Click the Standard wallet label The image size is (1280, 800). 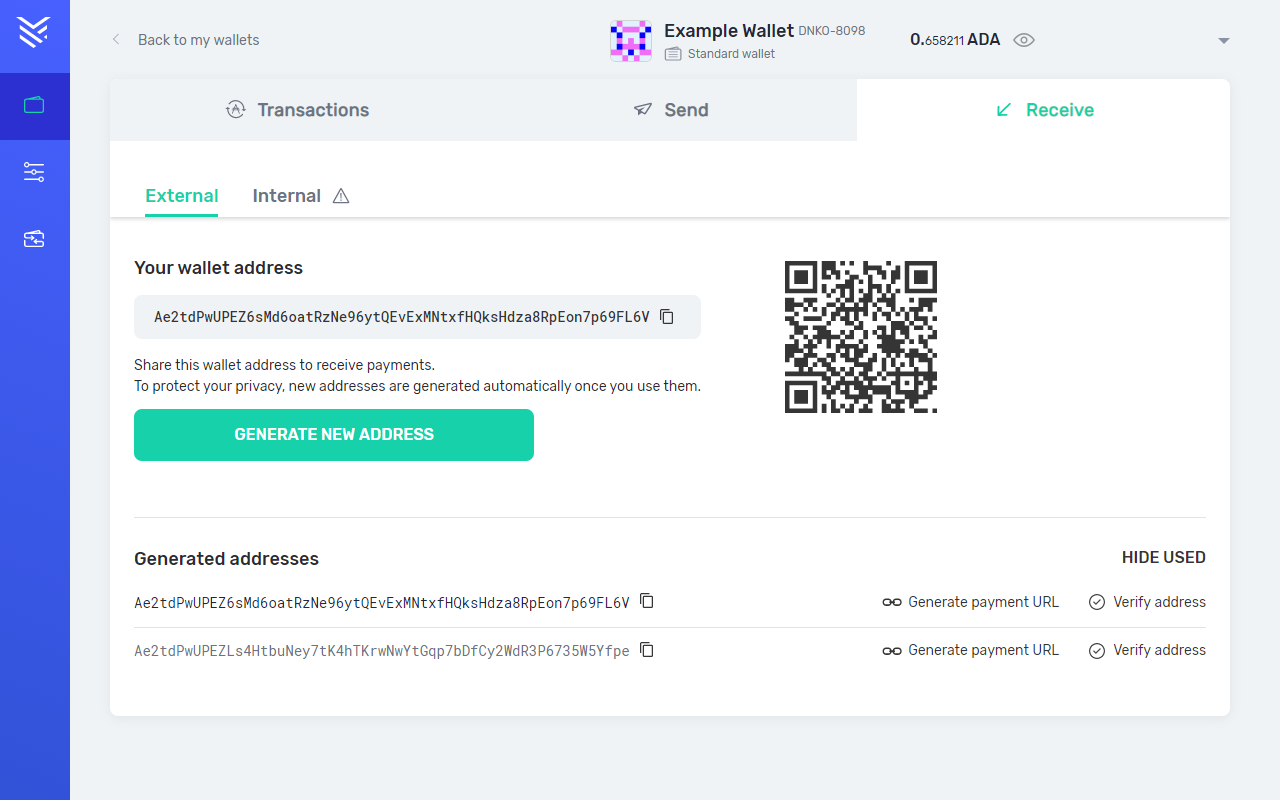(731, 54)
